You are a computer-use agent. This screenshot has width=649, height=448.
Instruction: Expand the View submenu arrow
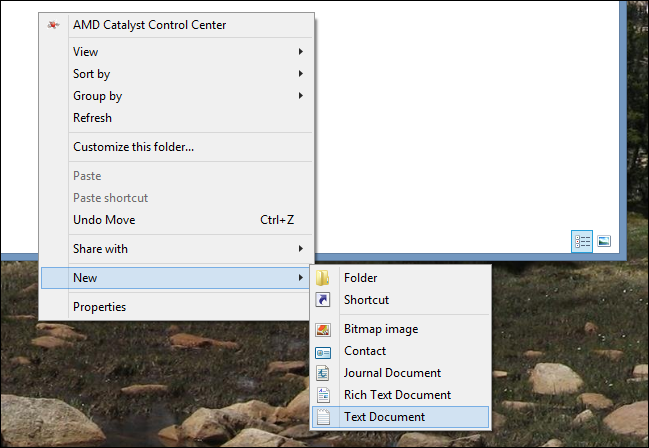tap(300, 52)
